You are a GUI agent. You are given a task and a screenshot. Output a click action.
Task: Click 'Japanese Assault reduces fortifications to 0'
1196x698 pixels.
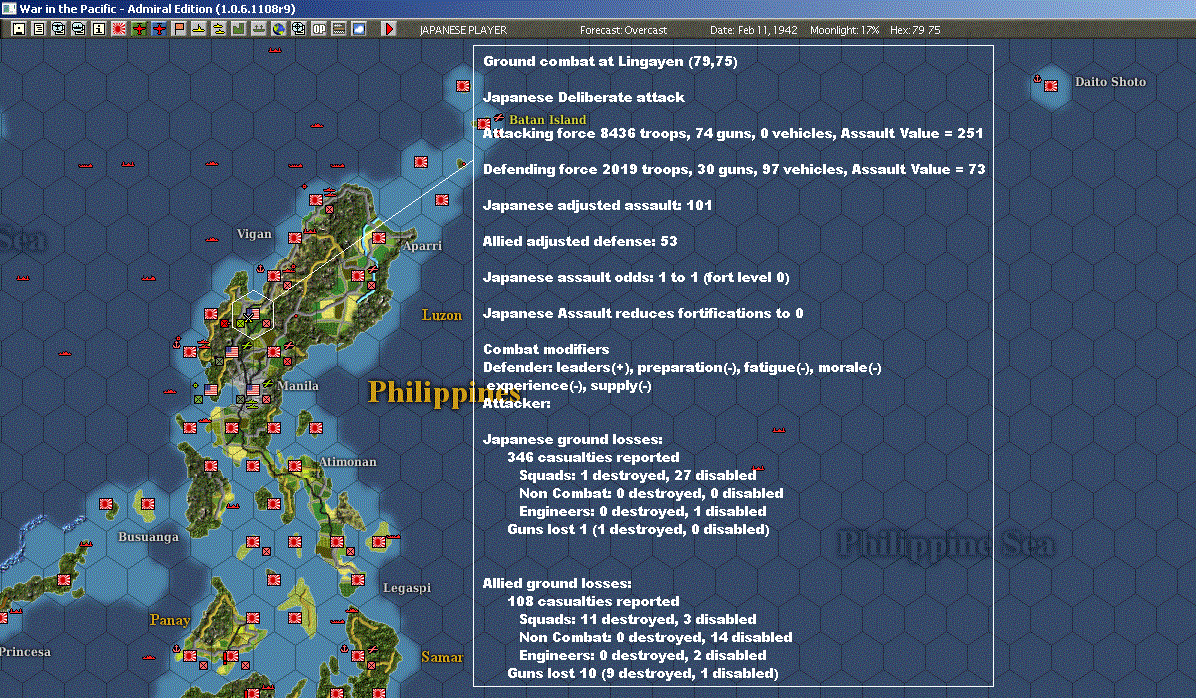coord(643,313)
